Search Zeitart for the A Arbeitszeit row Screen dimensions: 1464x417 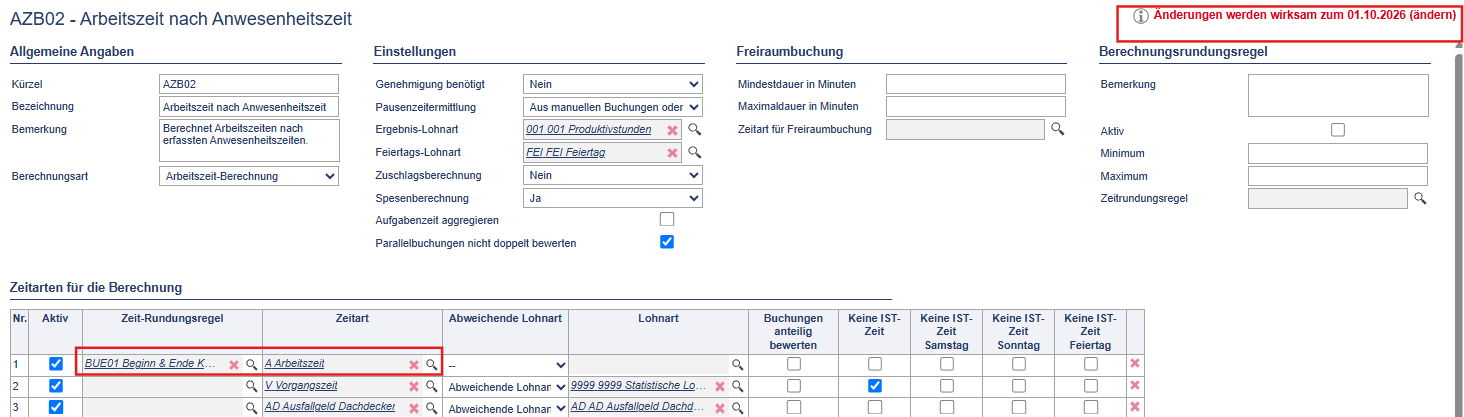click(x=432, y=365)
